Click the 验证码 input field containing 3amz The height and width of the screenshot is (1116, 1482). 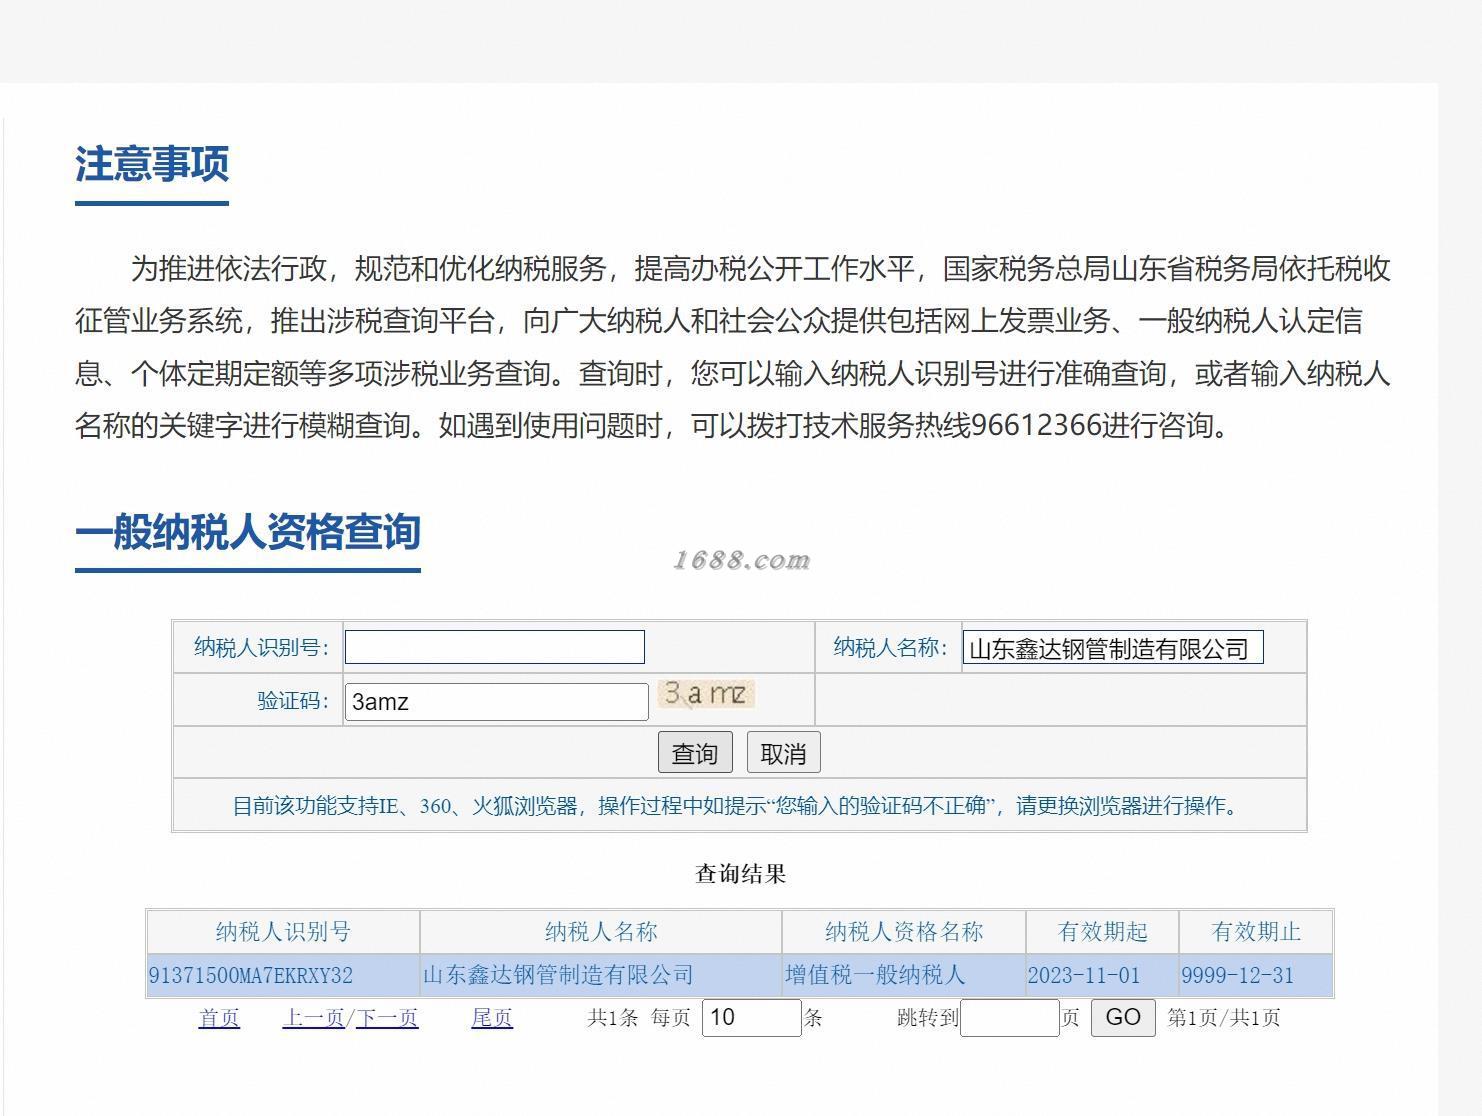pos(497,701)
